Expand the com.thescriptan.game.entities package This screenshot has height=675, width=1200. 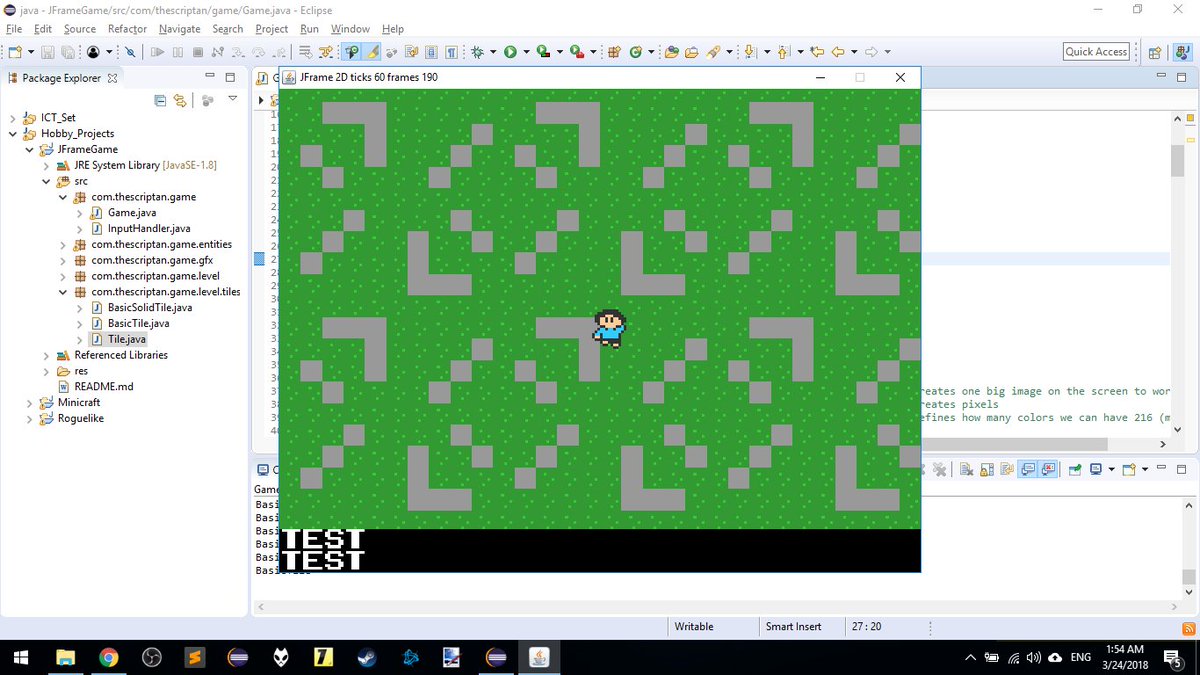[x=64, y=245]
